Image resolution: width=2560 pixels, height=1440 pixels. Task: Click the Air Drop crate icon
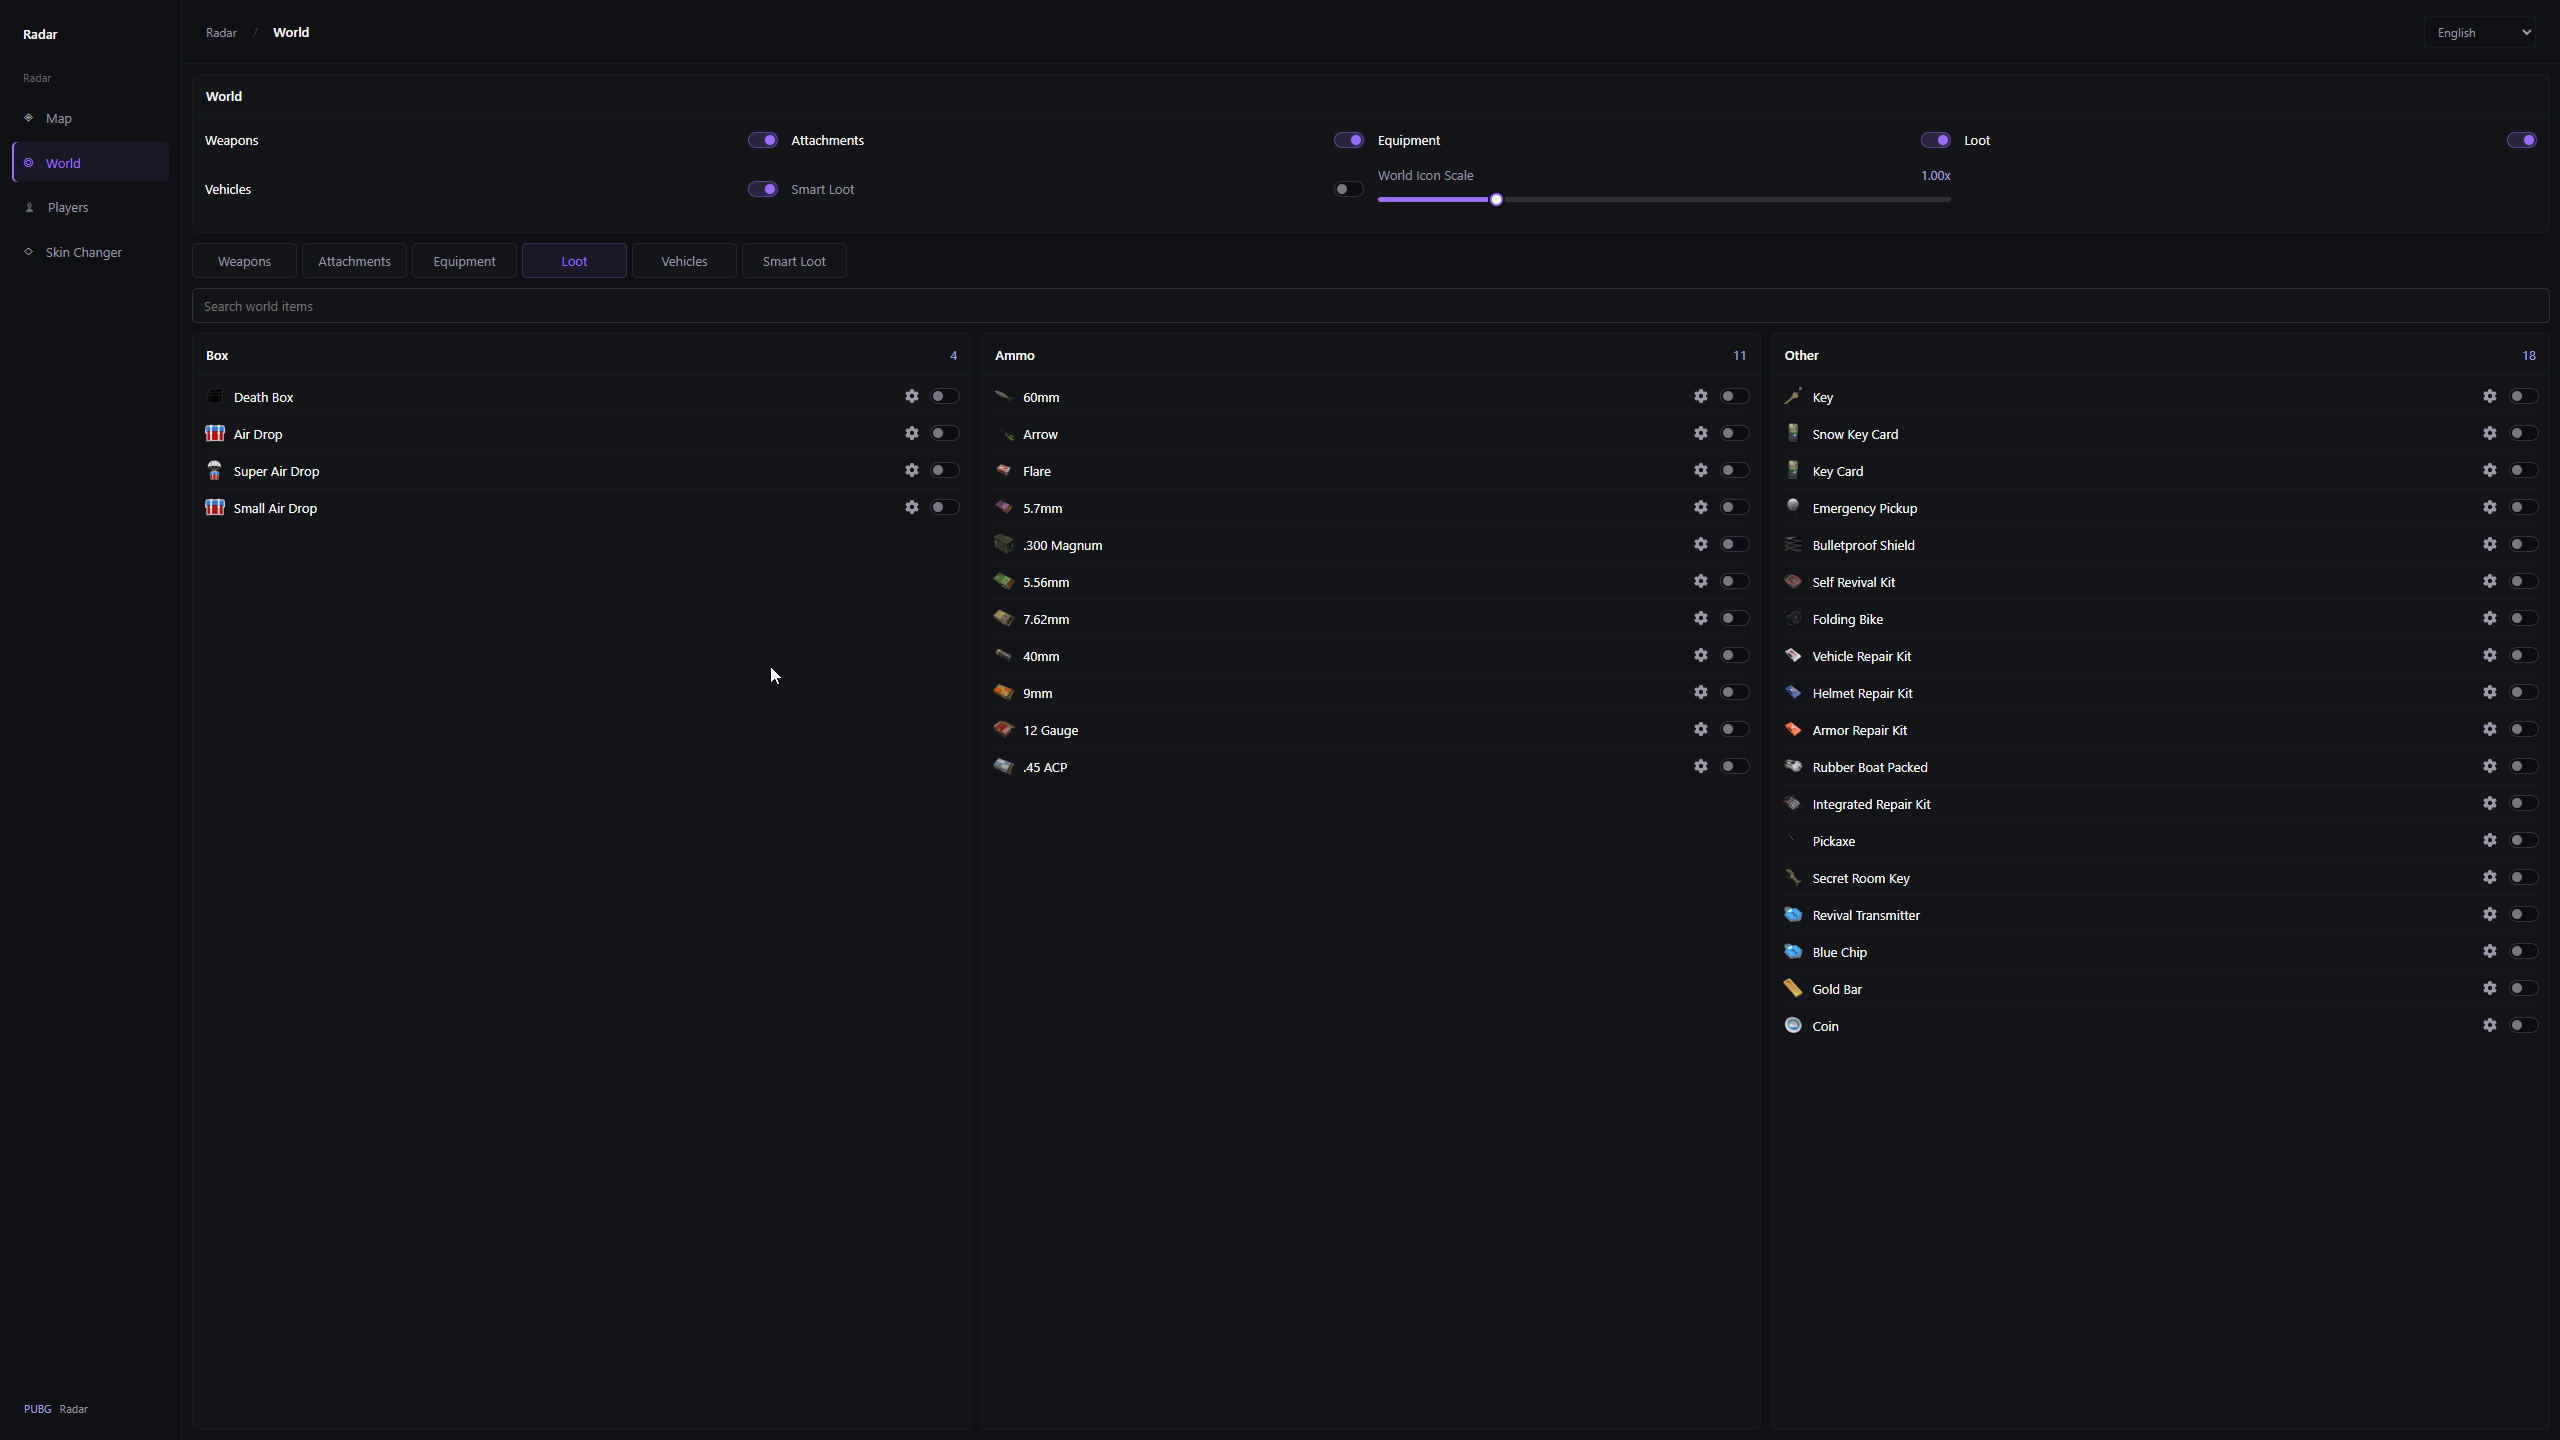214,433
